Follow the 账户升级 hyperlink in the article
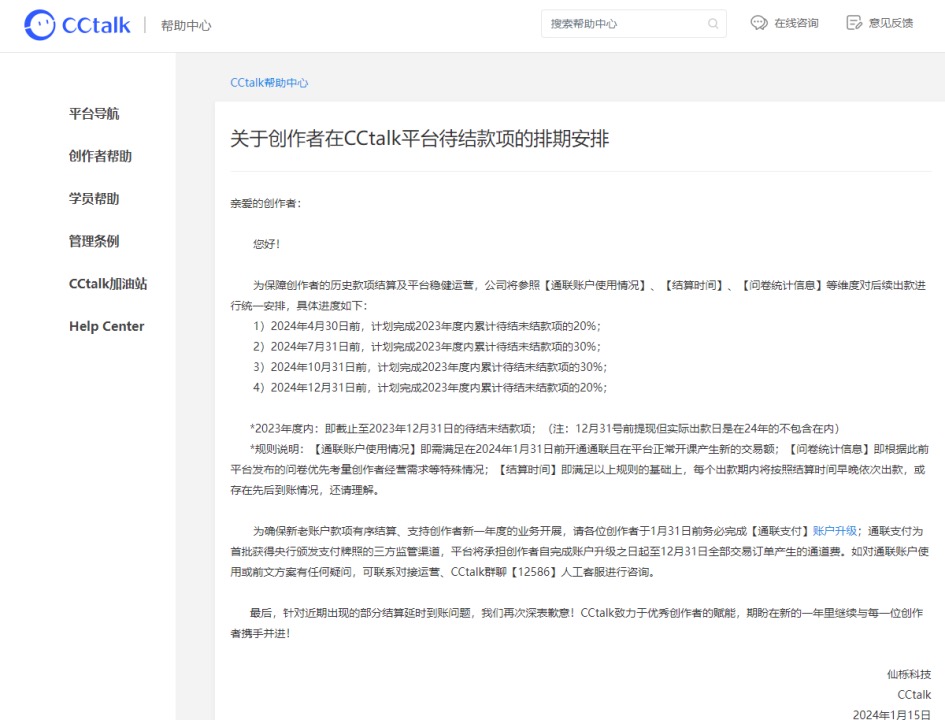The height and width of the screenshot is (720, 945). (x=835, y=531)
